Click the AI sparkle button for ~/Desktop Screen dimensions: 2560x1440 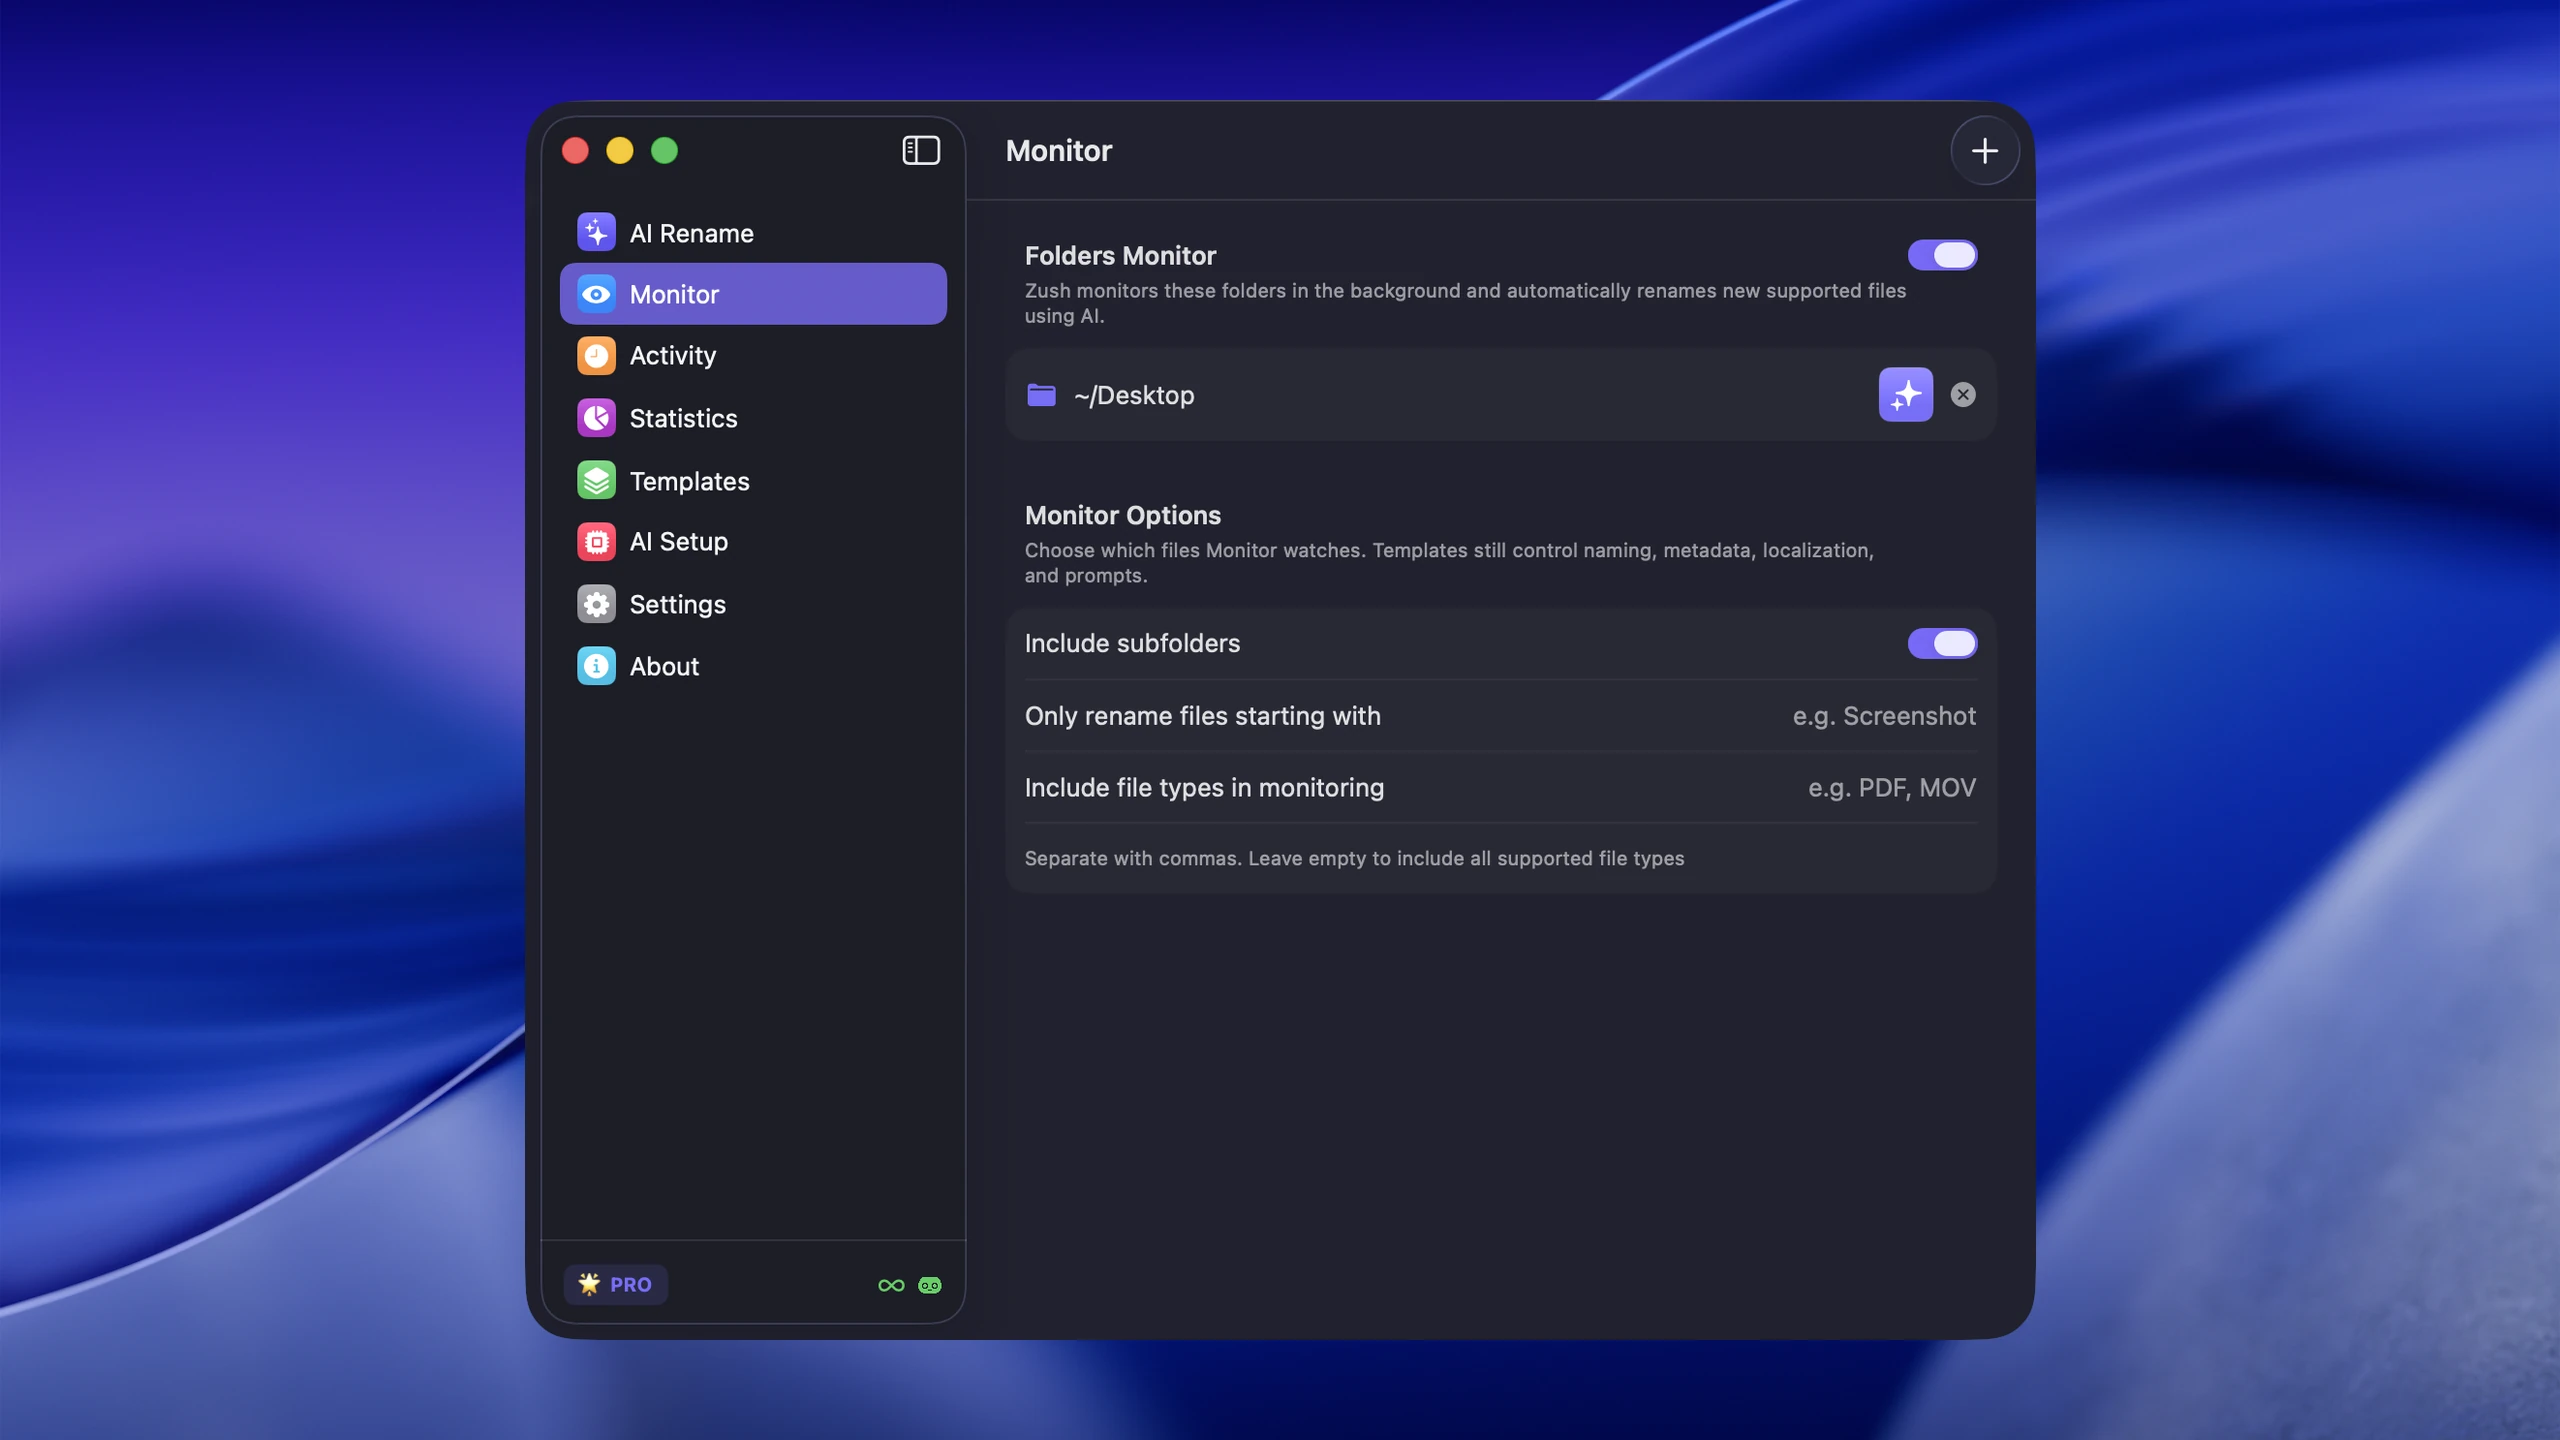(x=1905, y=395)
